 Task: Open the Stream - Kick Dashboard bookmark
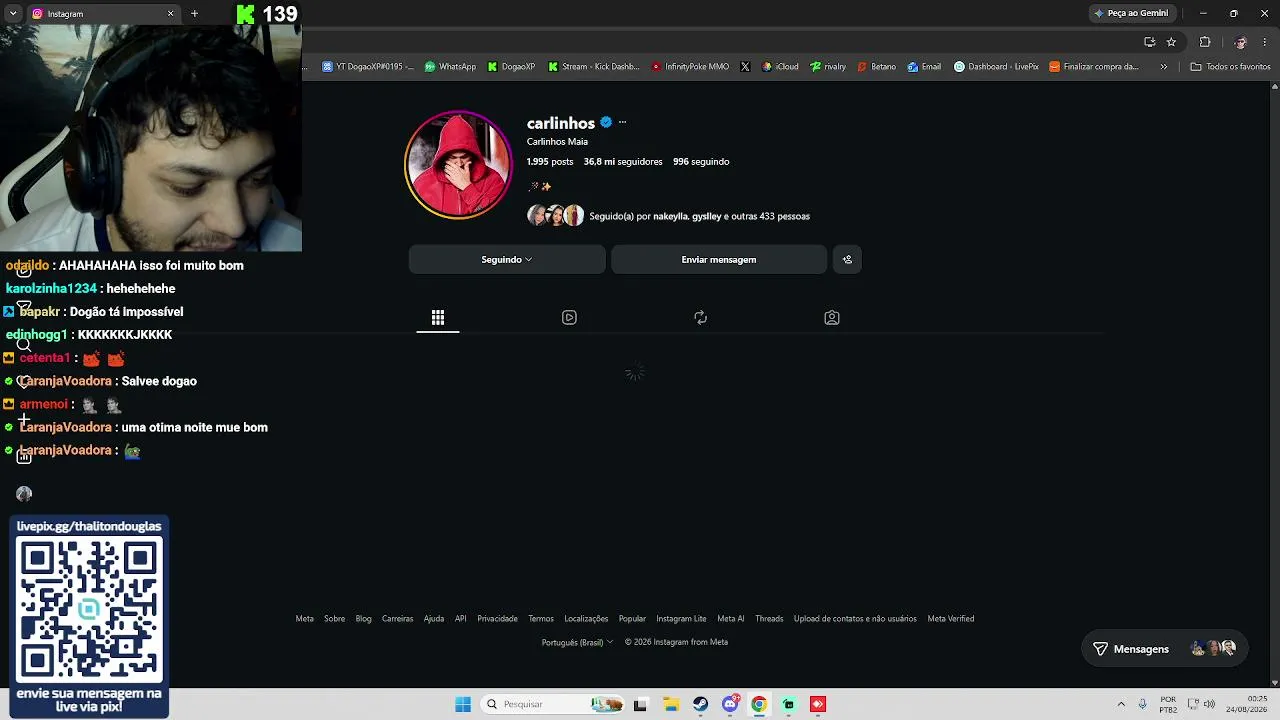[x=594, y=67]
